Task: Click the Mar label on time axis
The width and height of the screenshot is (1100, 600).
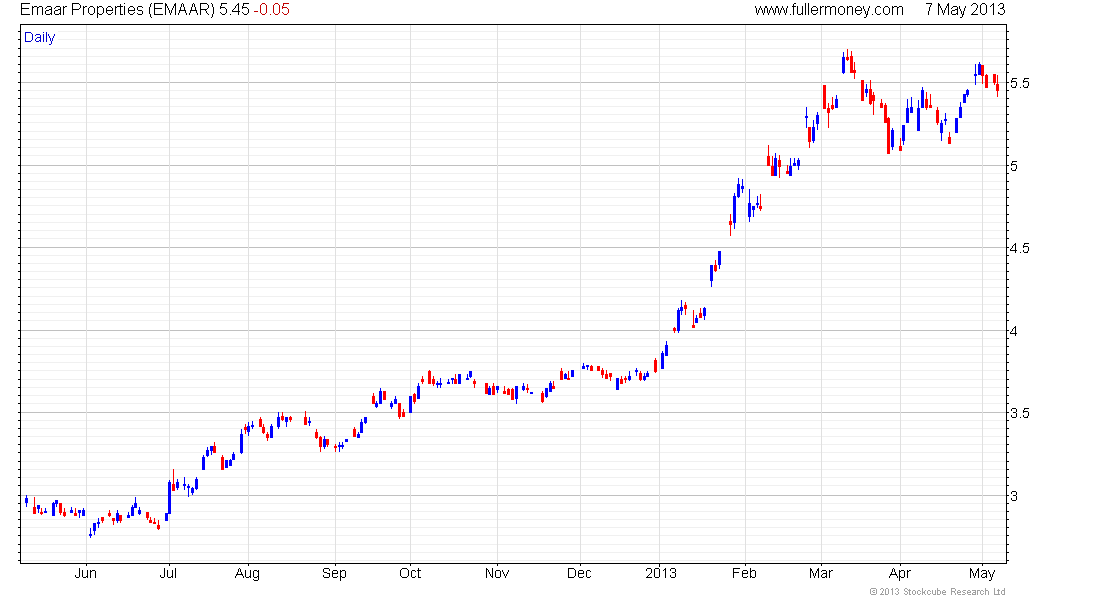Action: tap(821, 573)
